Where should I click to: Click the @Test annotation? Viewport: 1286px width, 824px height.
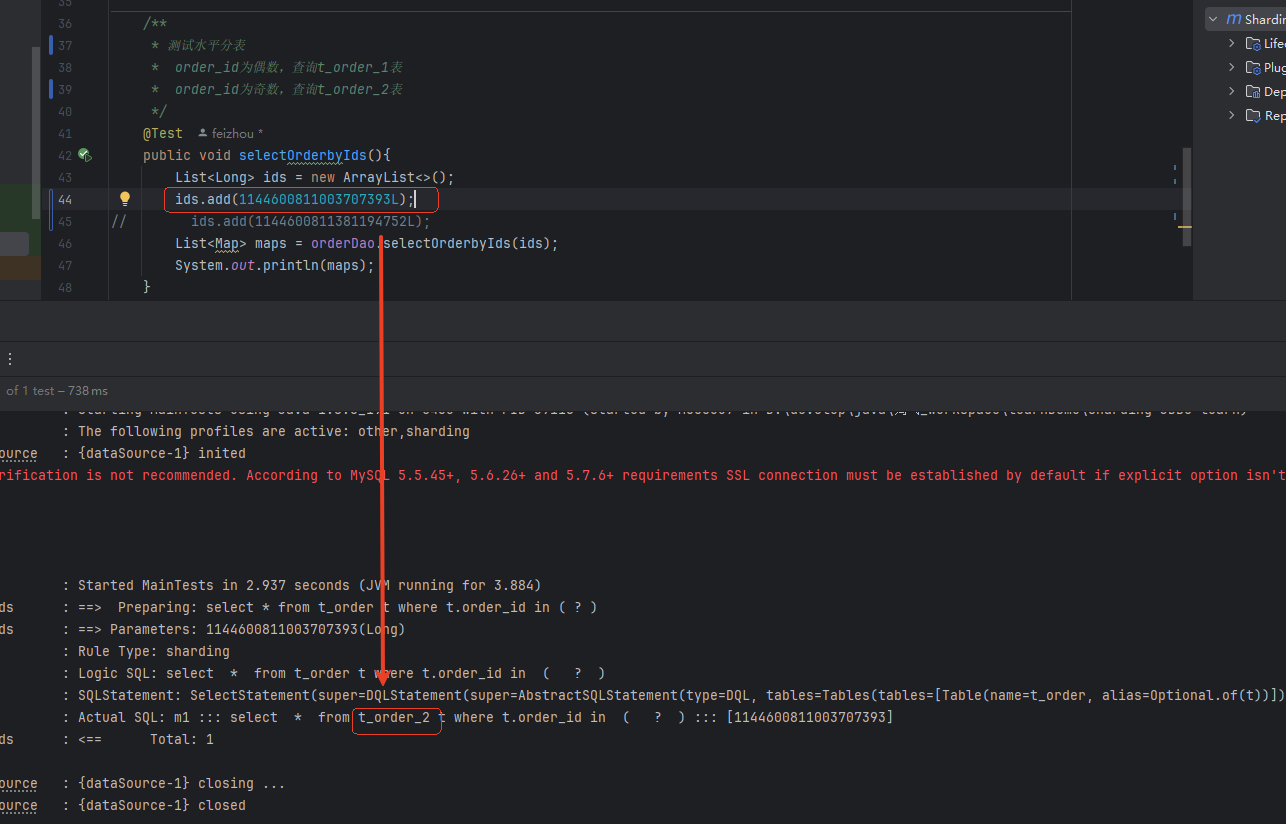click(163, 133)
